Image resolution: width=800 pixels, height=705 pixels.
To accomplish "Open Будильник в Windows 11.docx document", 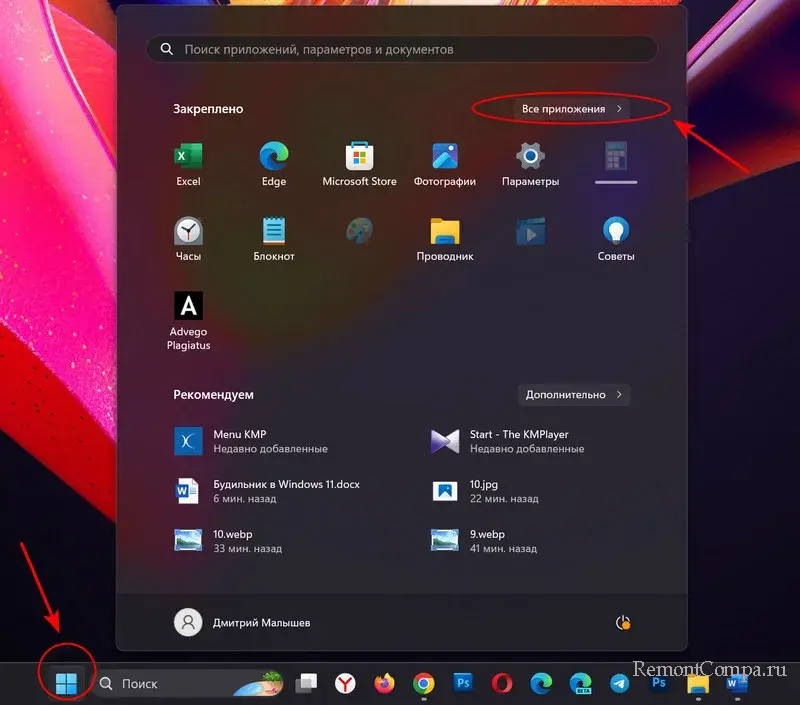I will click(x=267, y=491).
